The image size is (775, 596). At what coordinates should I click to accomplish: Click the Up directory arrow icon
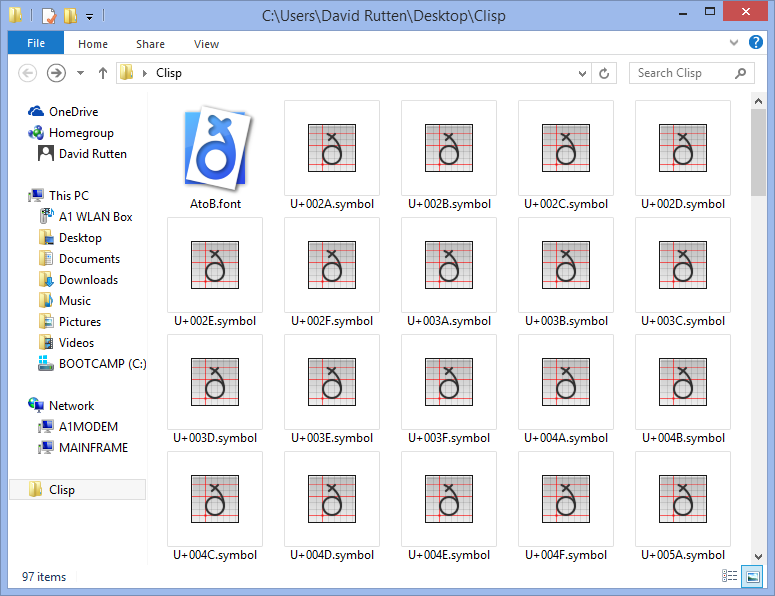click(103, 73)
